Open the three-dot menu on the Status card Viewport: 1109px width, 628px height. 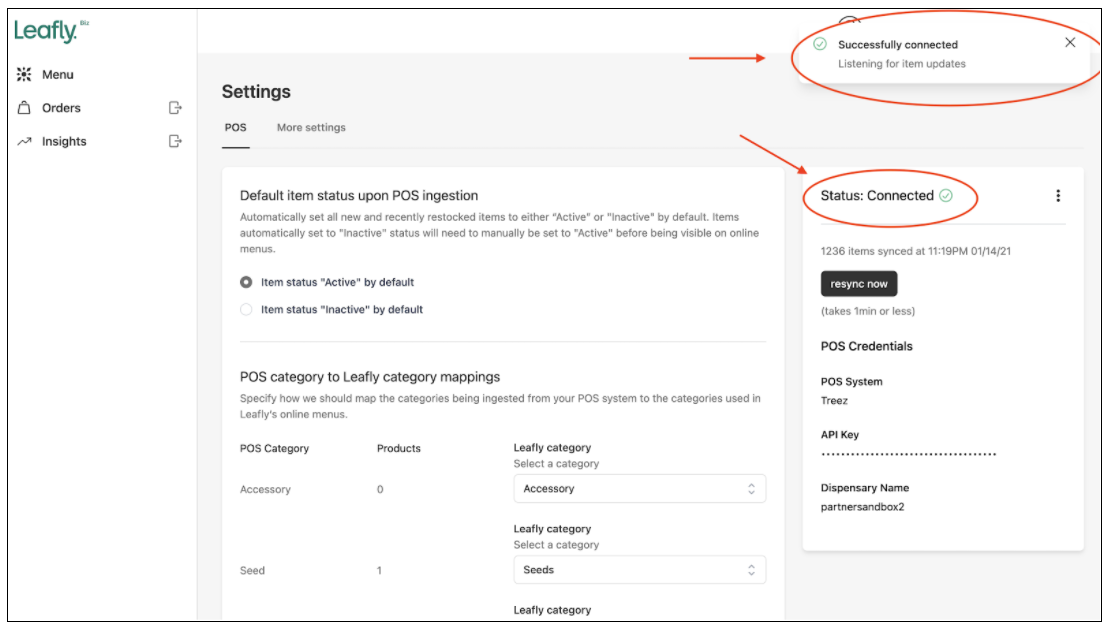[1059, 196]
